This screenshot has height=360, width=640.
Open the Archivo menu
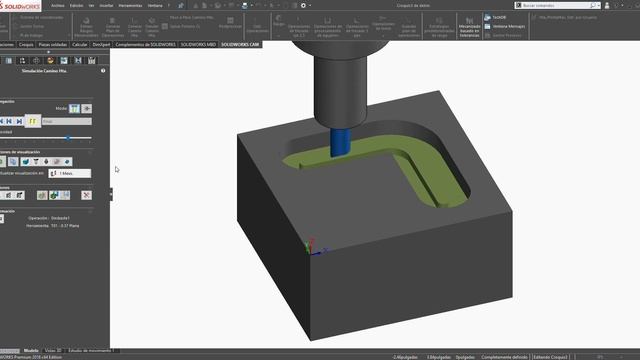coord(58,6)
